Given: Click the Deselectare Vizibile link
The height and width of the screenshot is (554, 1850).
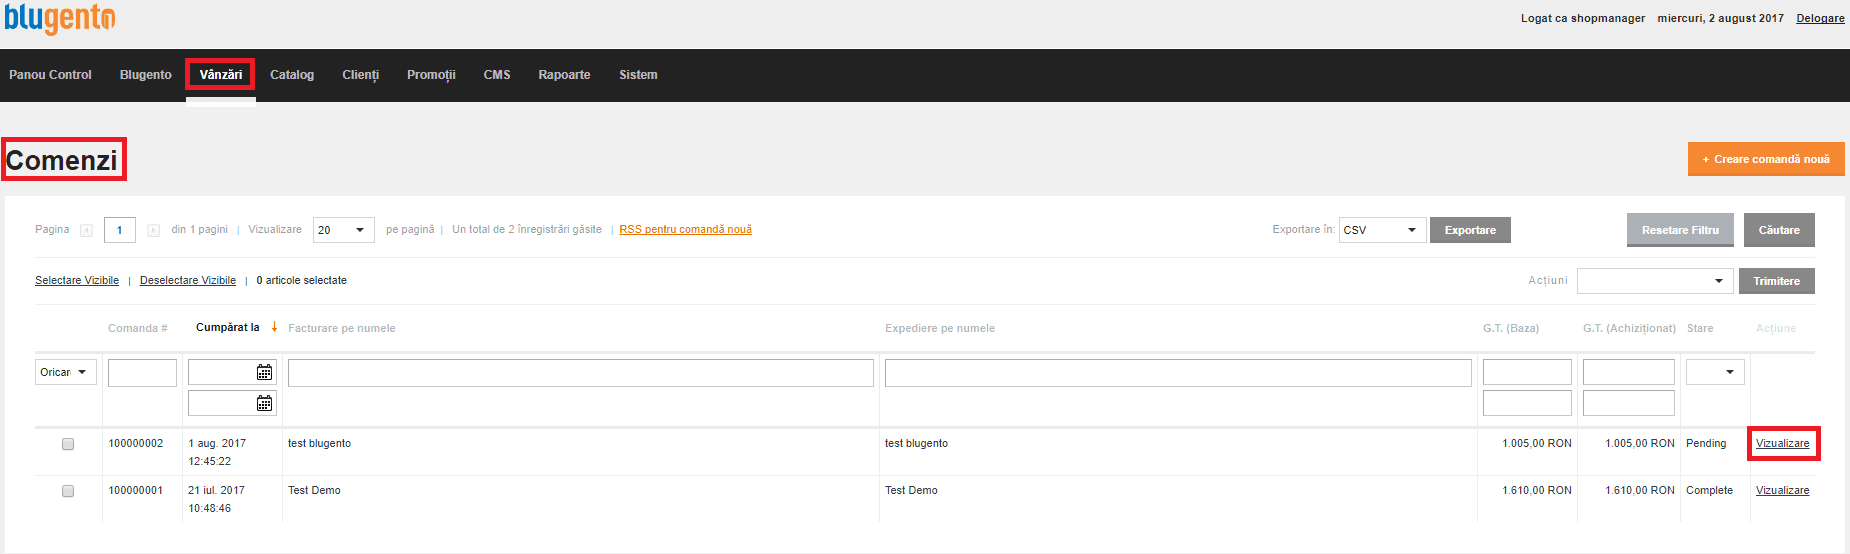Looking at the screenshot, I should click(x=188, y=280).
